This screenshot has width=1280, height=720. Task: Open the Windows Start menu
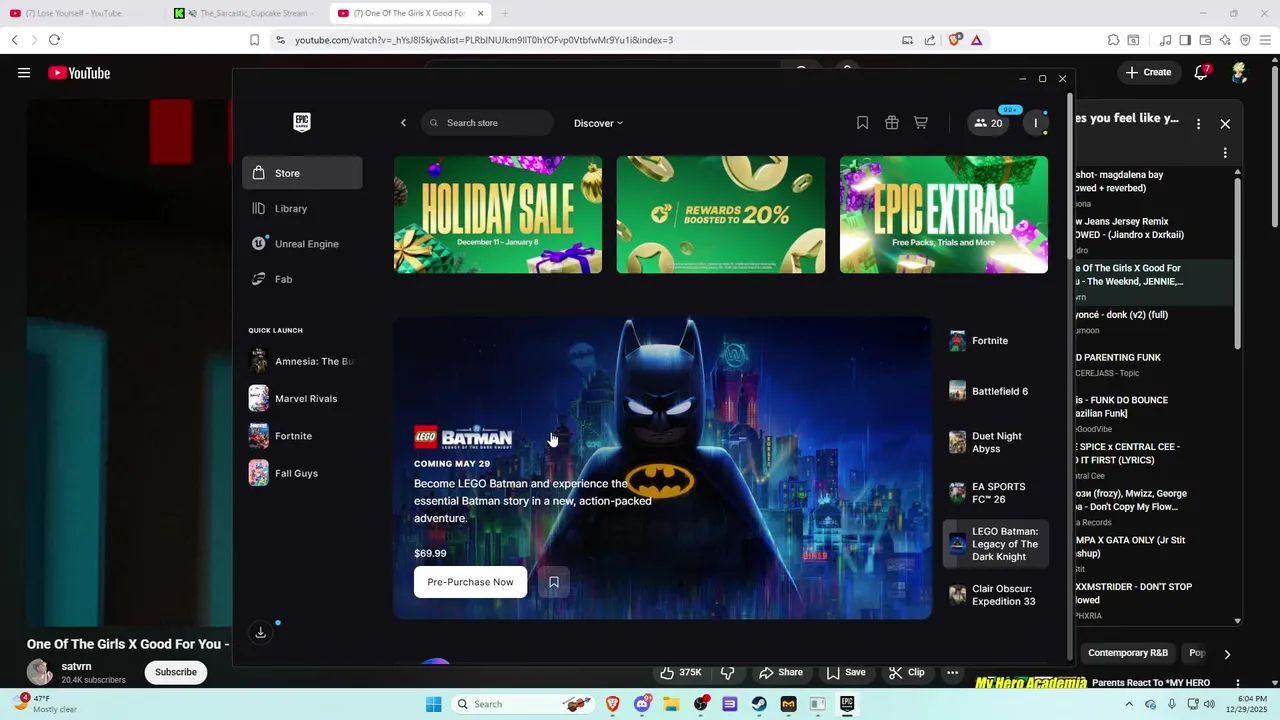coord(433,704)
